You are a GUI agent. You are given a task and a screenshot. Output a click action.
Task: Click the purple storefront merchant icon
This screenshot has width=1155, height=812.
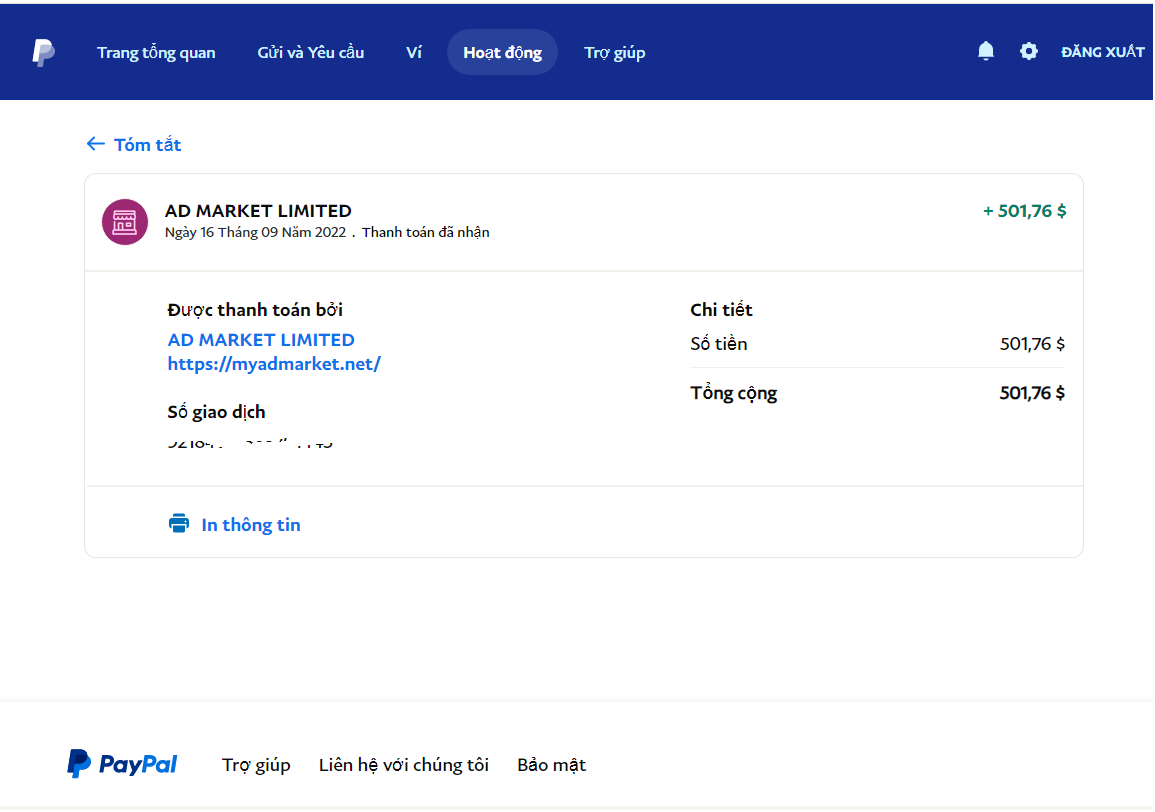[x=125, y=221]
